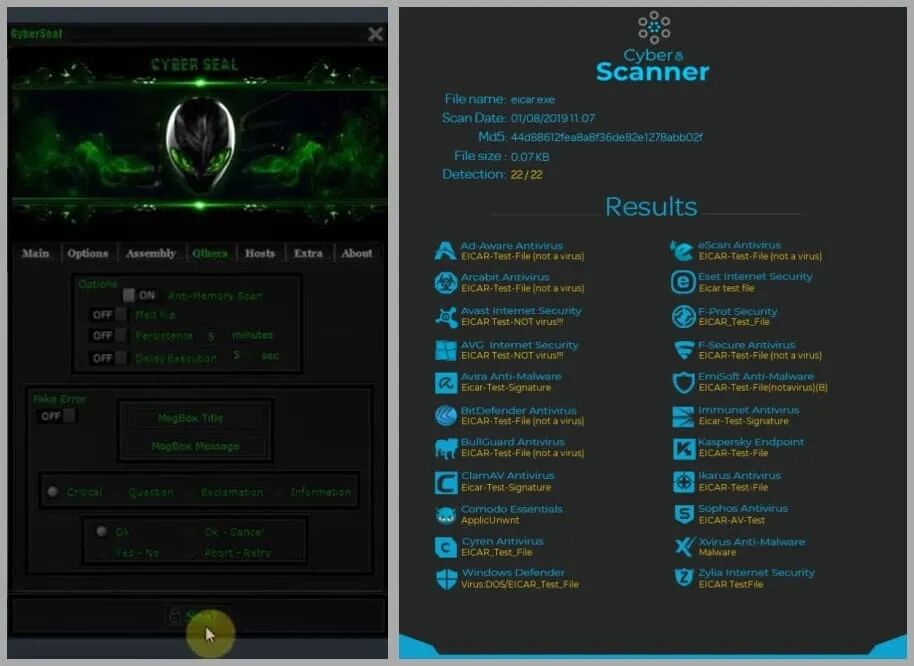Click the Virus:DOS/EICAR_Test_File result text
The width and height of the screenshot is (914, 666).
(520, 584)
